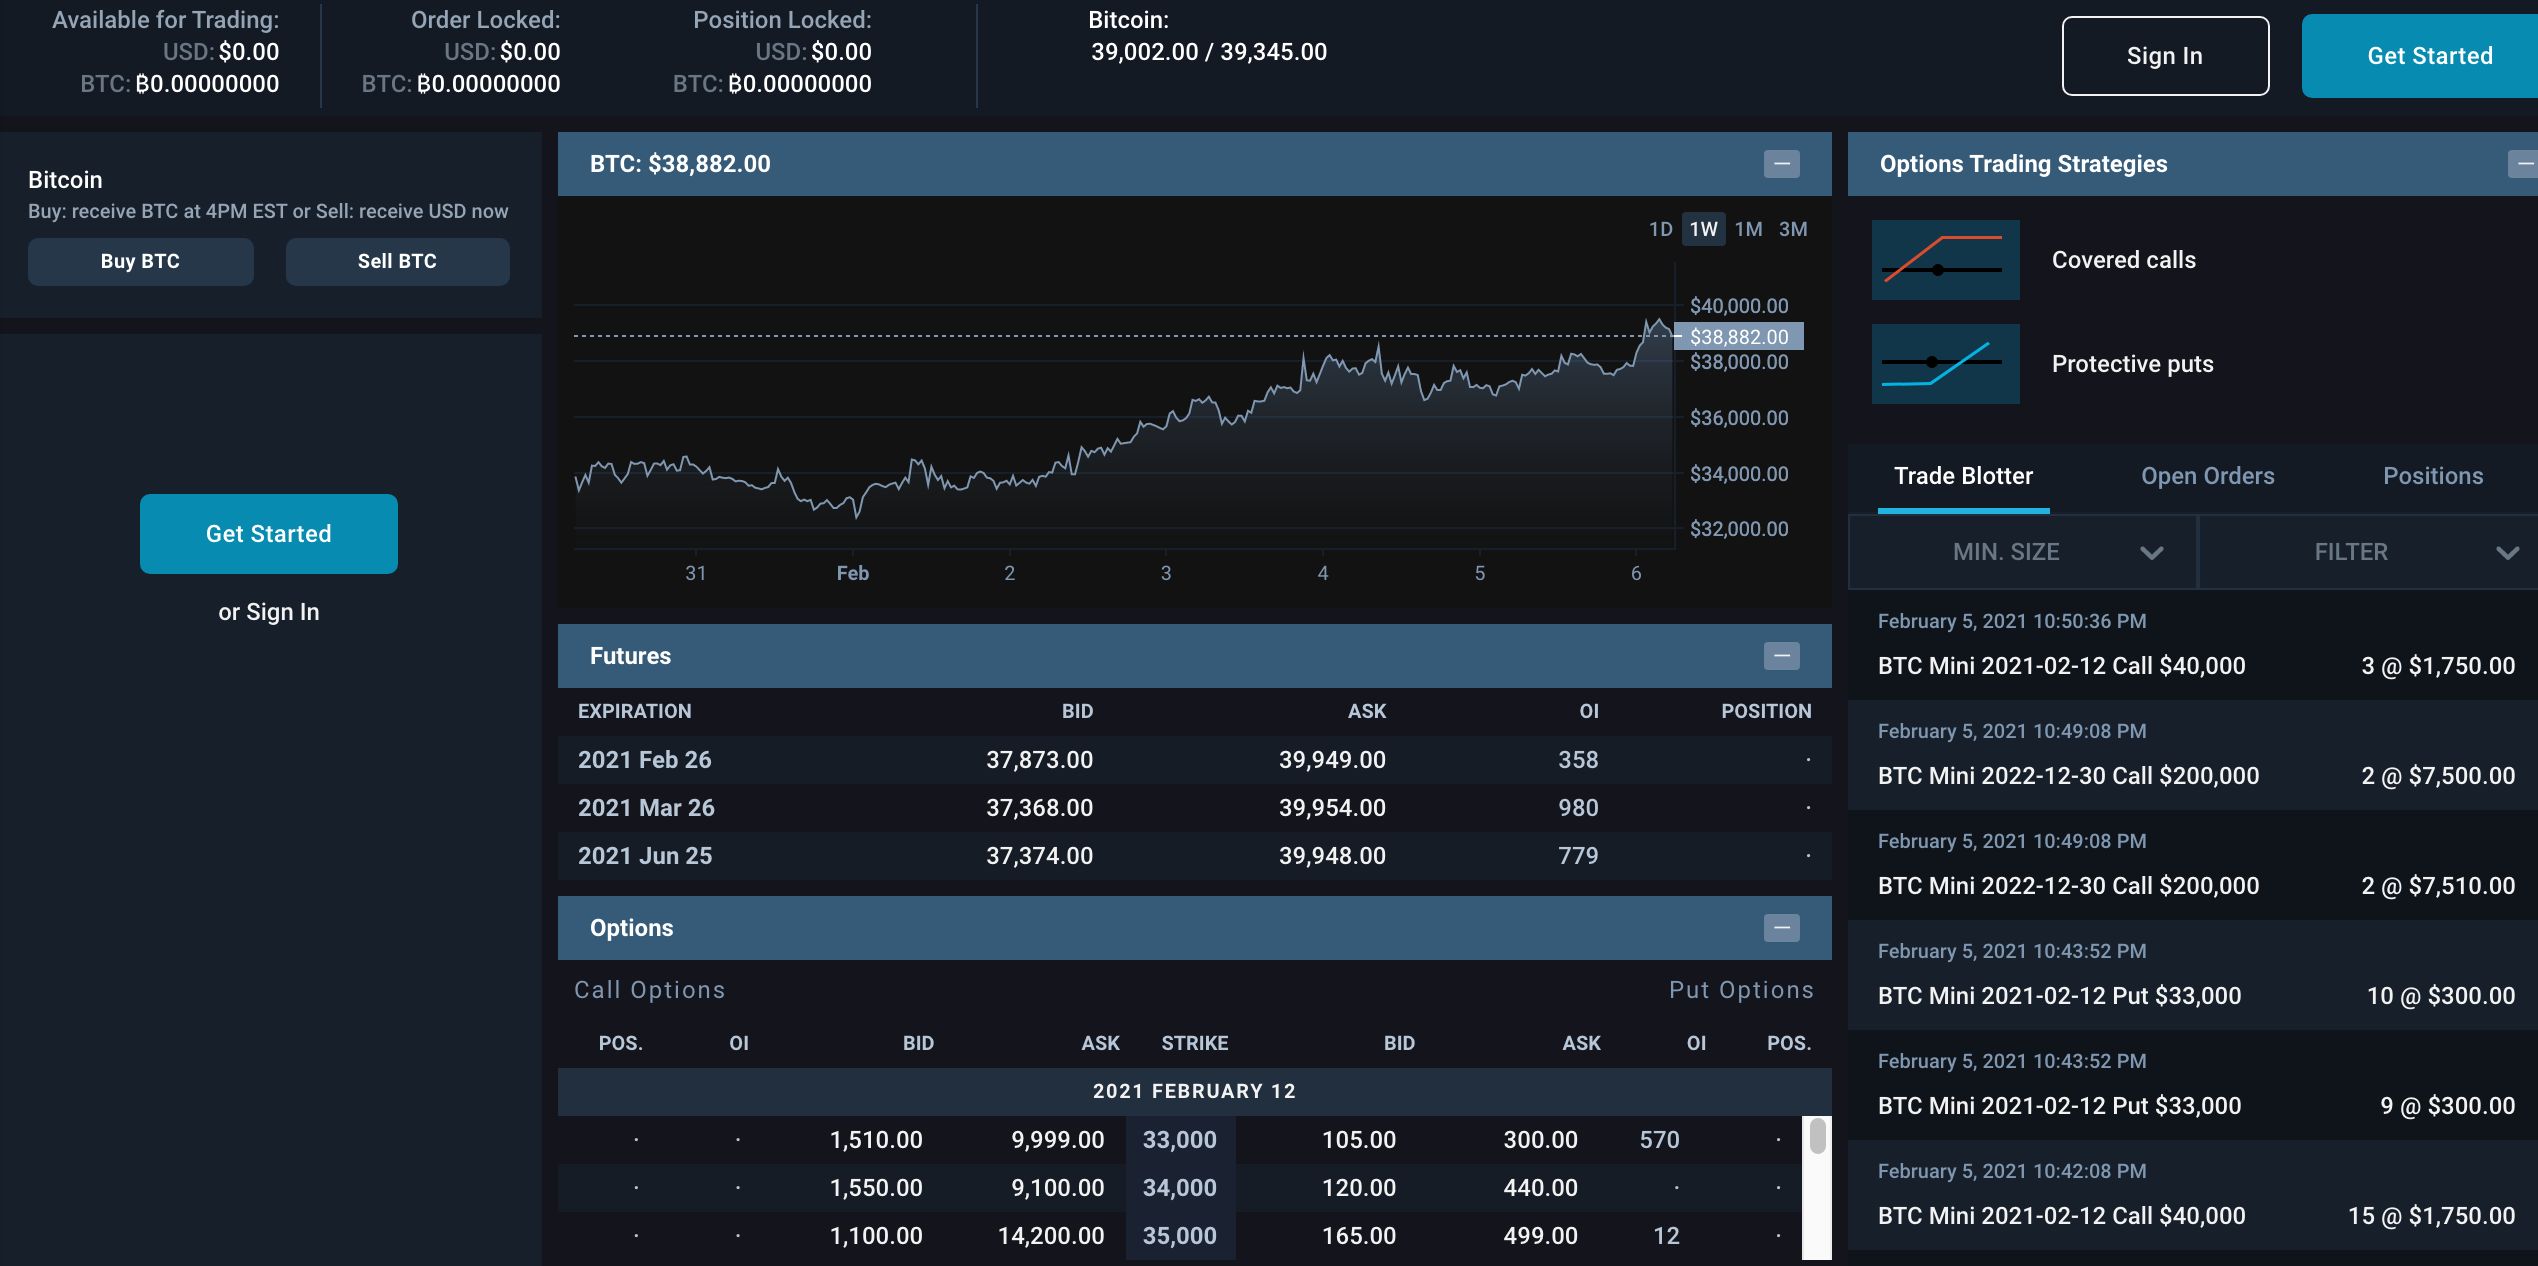Viewport: 2538px width, 1266px height.
Task: Select the 3M chart range
Action: point(1793,229)
